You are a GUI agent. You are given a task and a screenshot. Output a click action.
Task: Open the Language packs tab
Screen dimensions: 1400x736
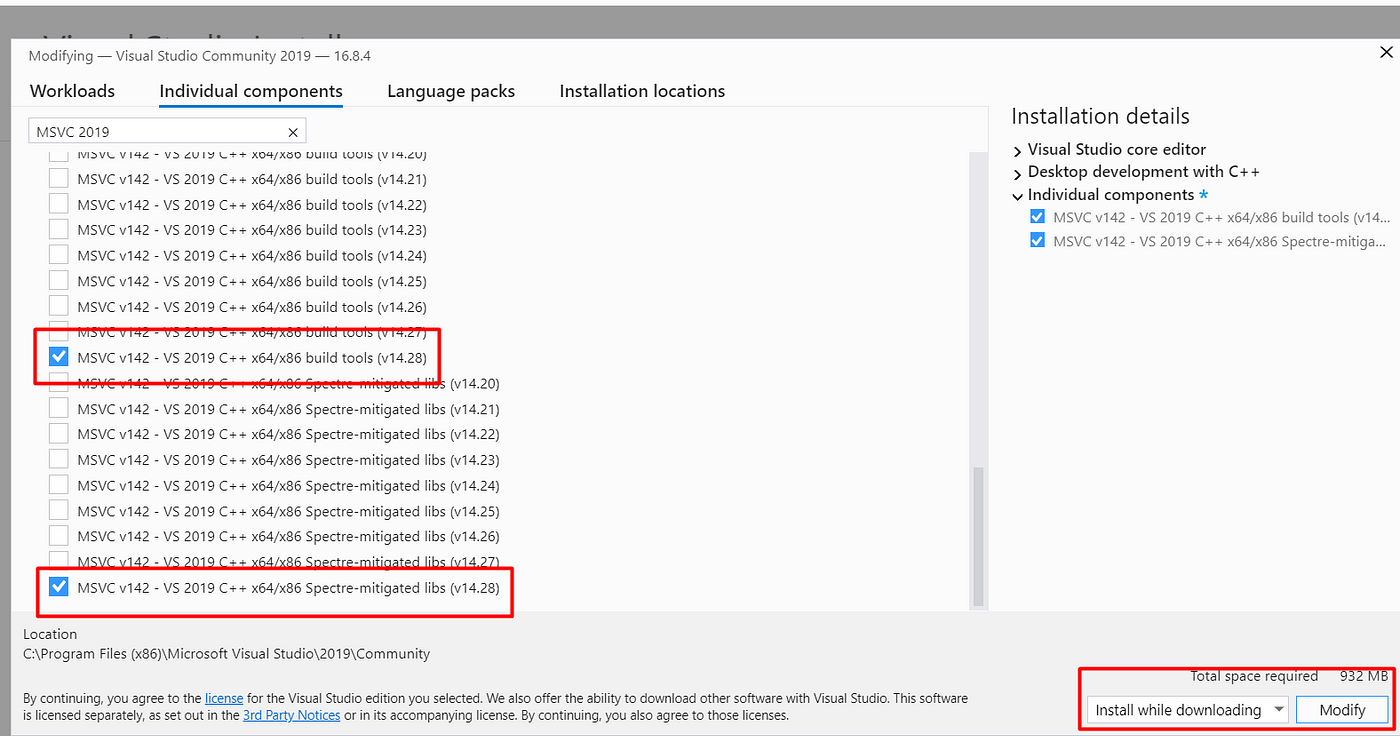pyautogui.click(x=451, y=91)
